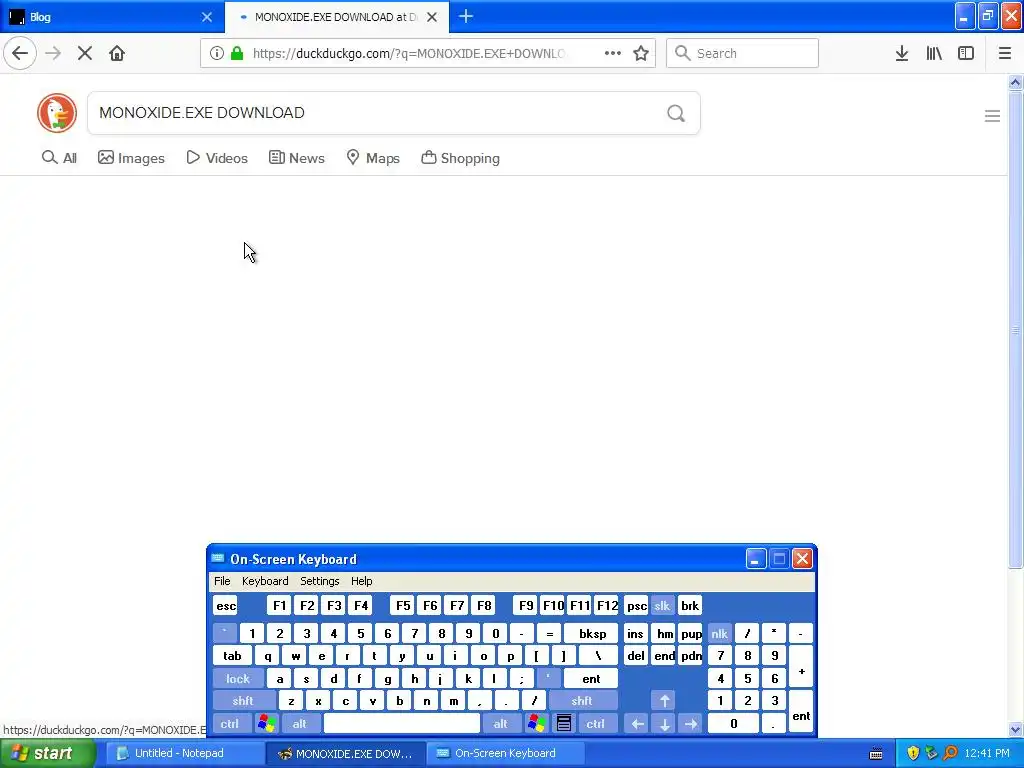Click the bksp key on On-Screen Keyboard

(592, 633)
